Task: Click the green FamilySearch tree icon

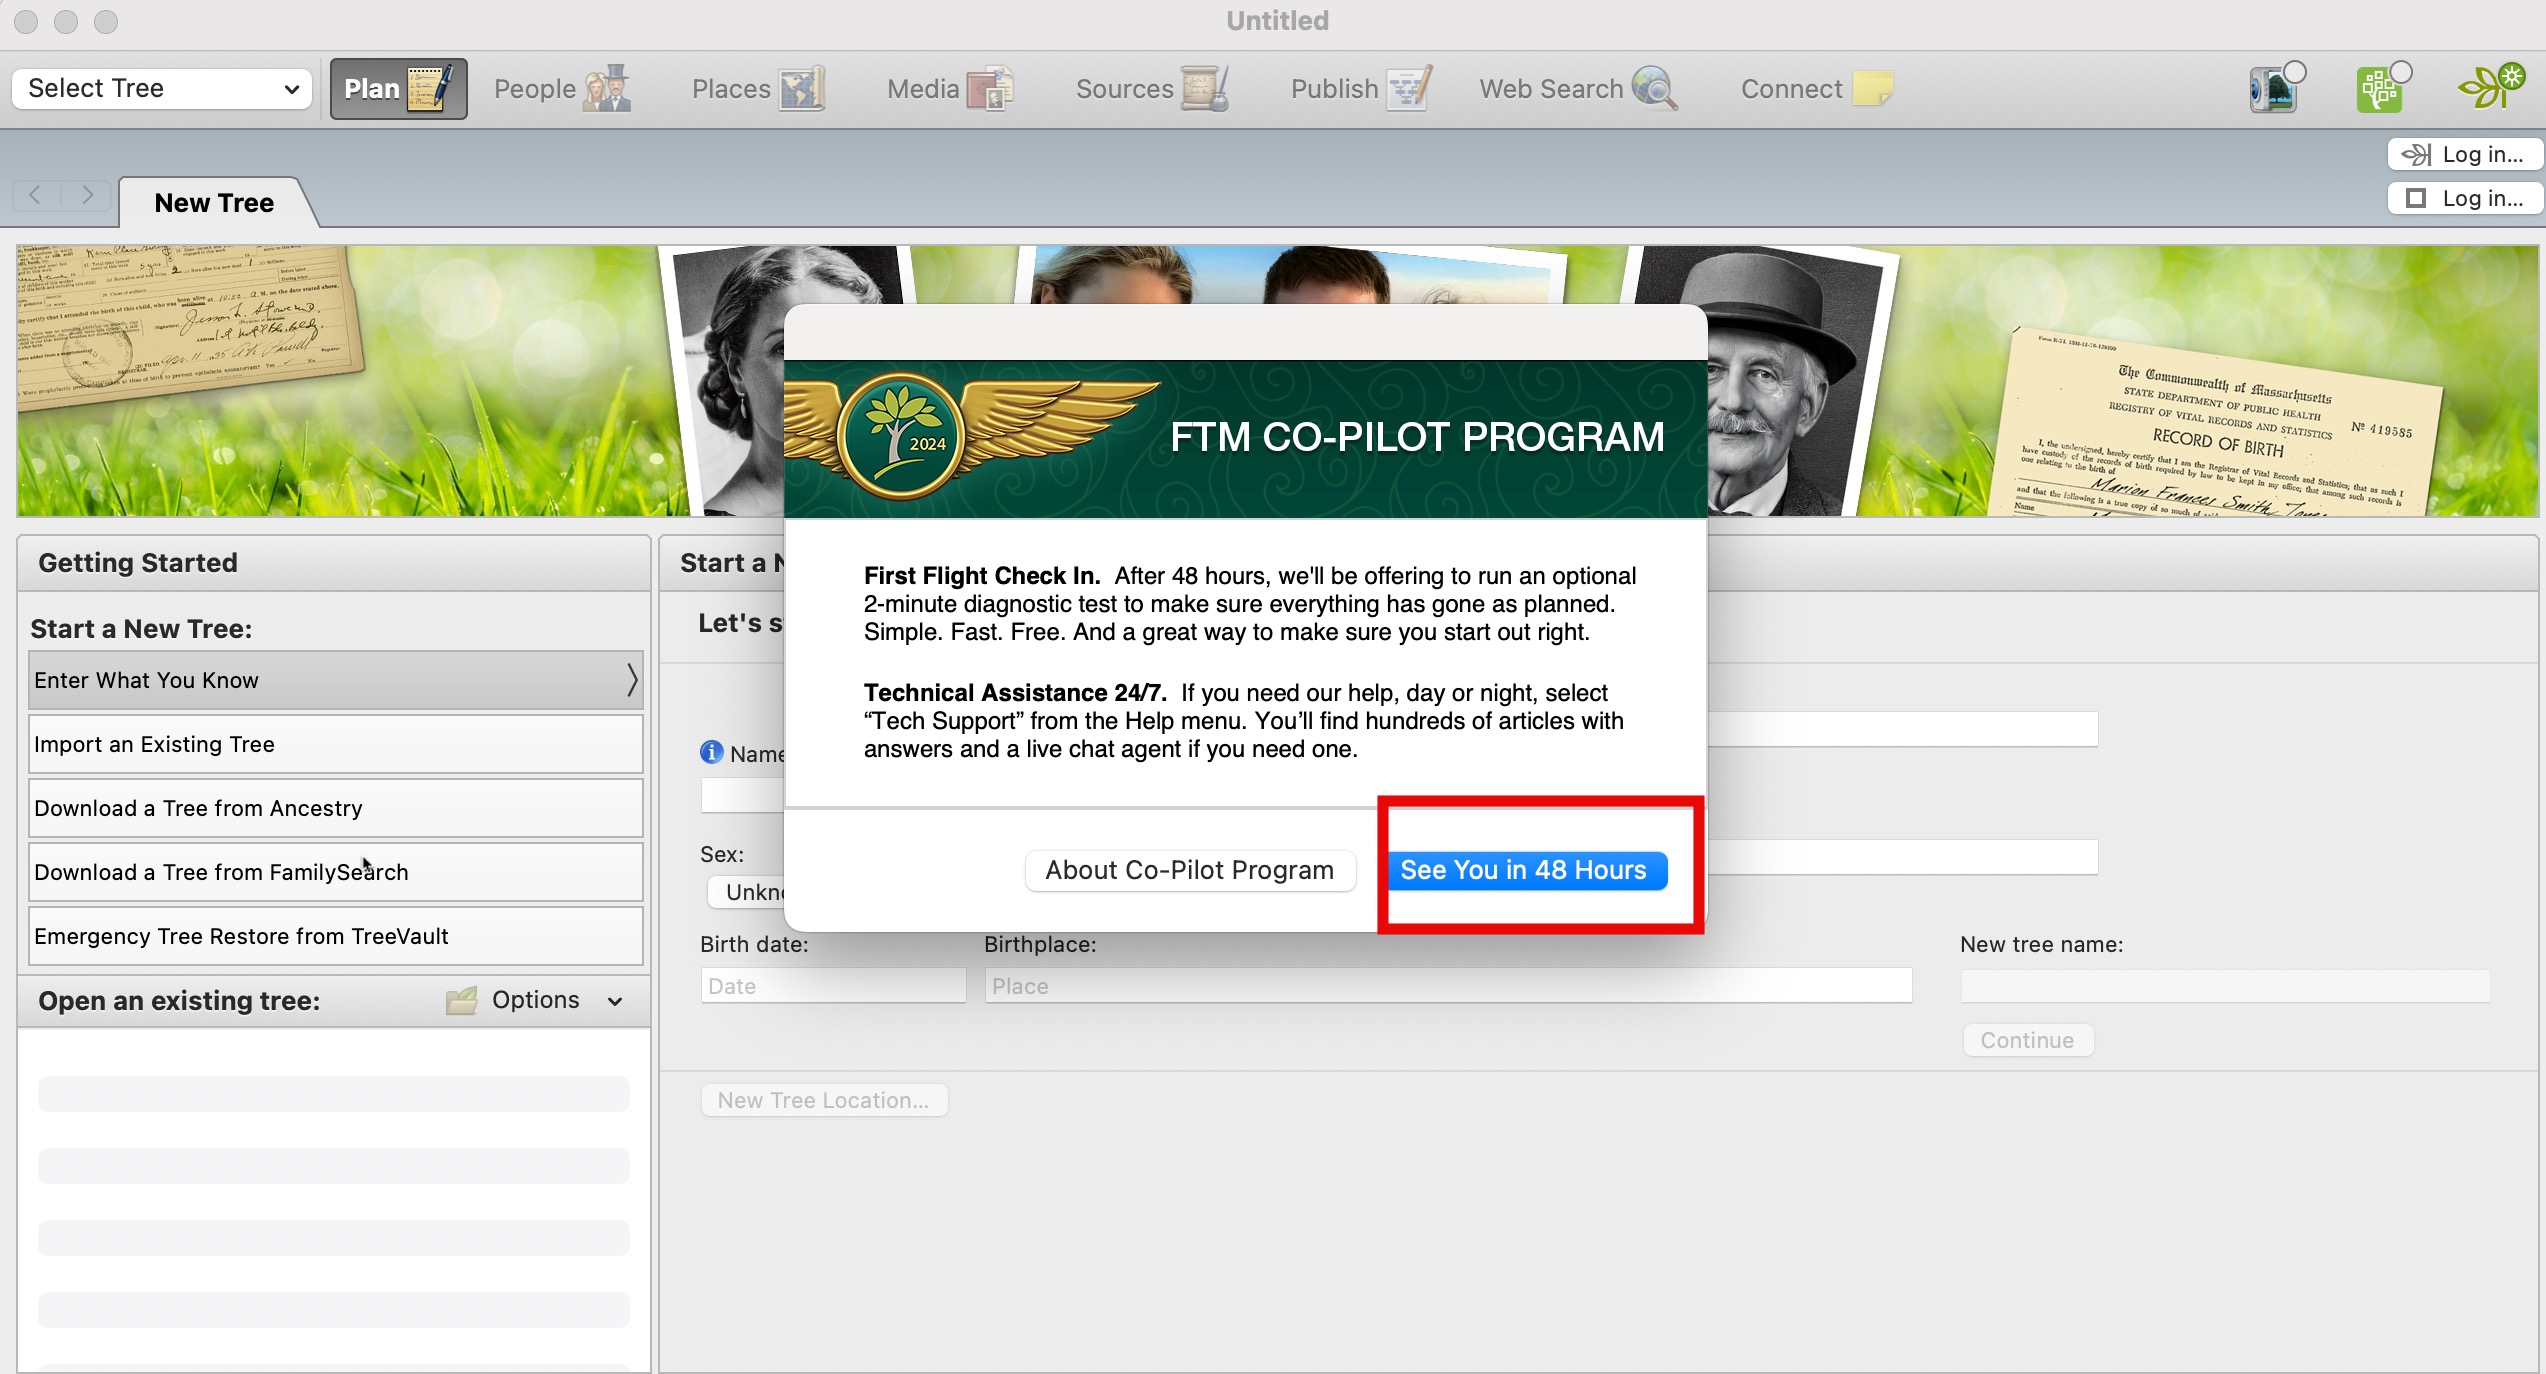Action: pyautogui.click(x=2381, y=90)
